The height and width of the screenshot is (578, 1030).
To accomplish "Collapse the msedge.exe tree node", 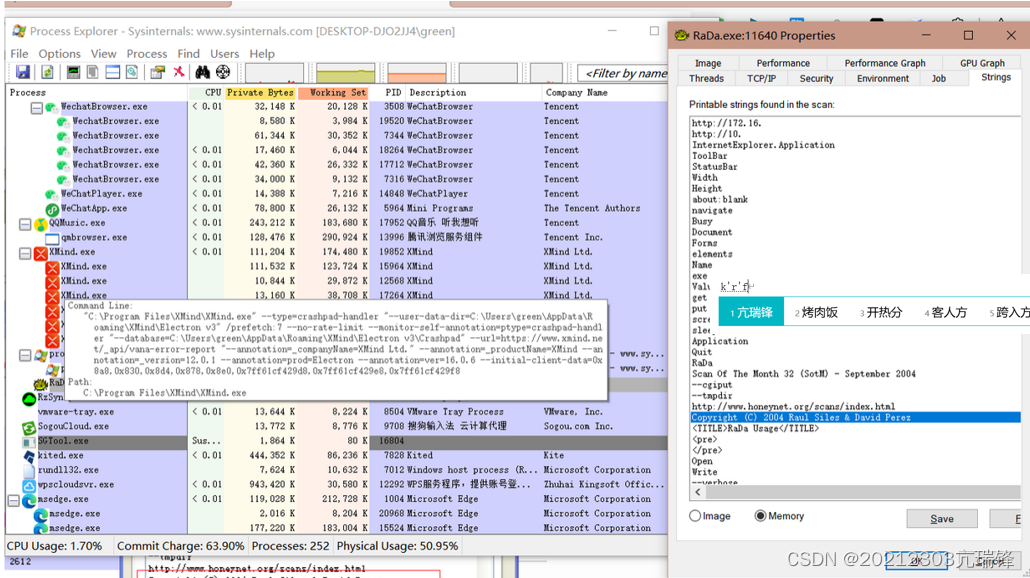I will [x=13, y=500].
